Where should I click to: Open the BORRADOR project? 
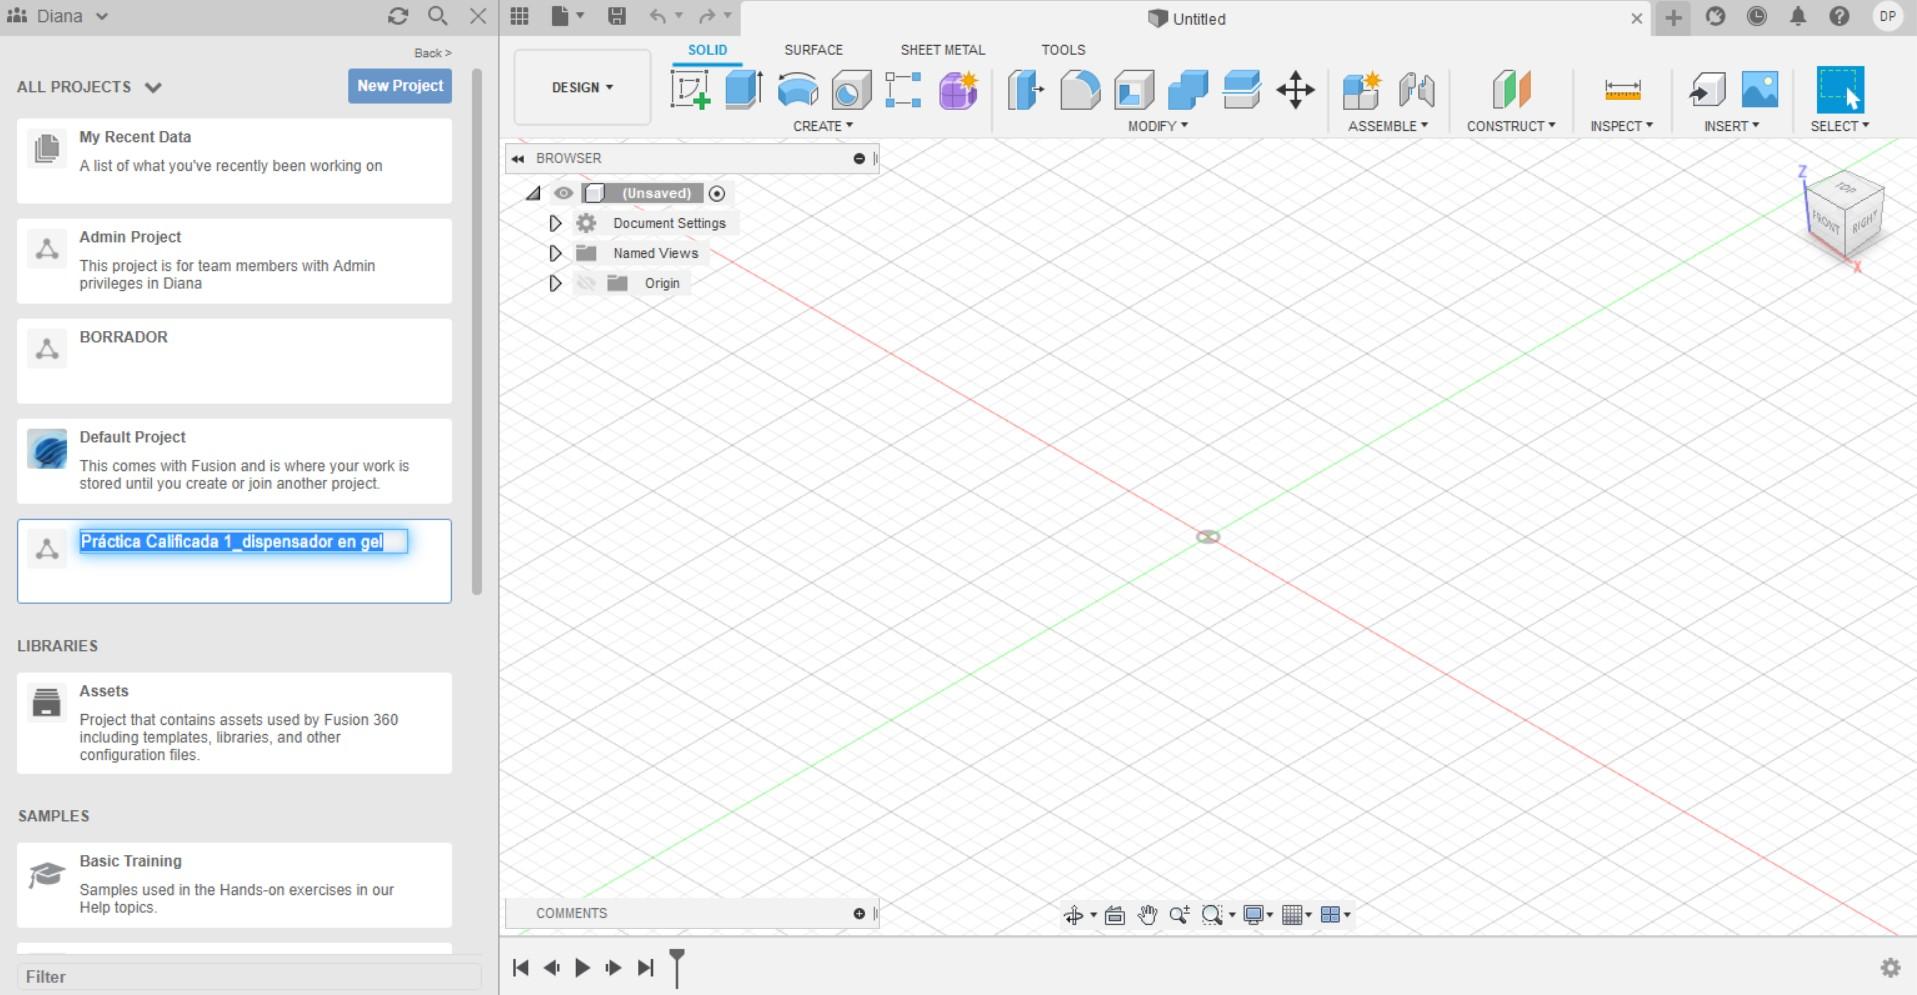tap(234, 361)
